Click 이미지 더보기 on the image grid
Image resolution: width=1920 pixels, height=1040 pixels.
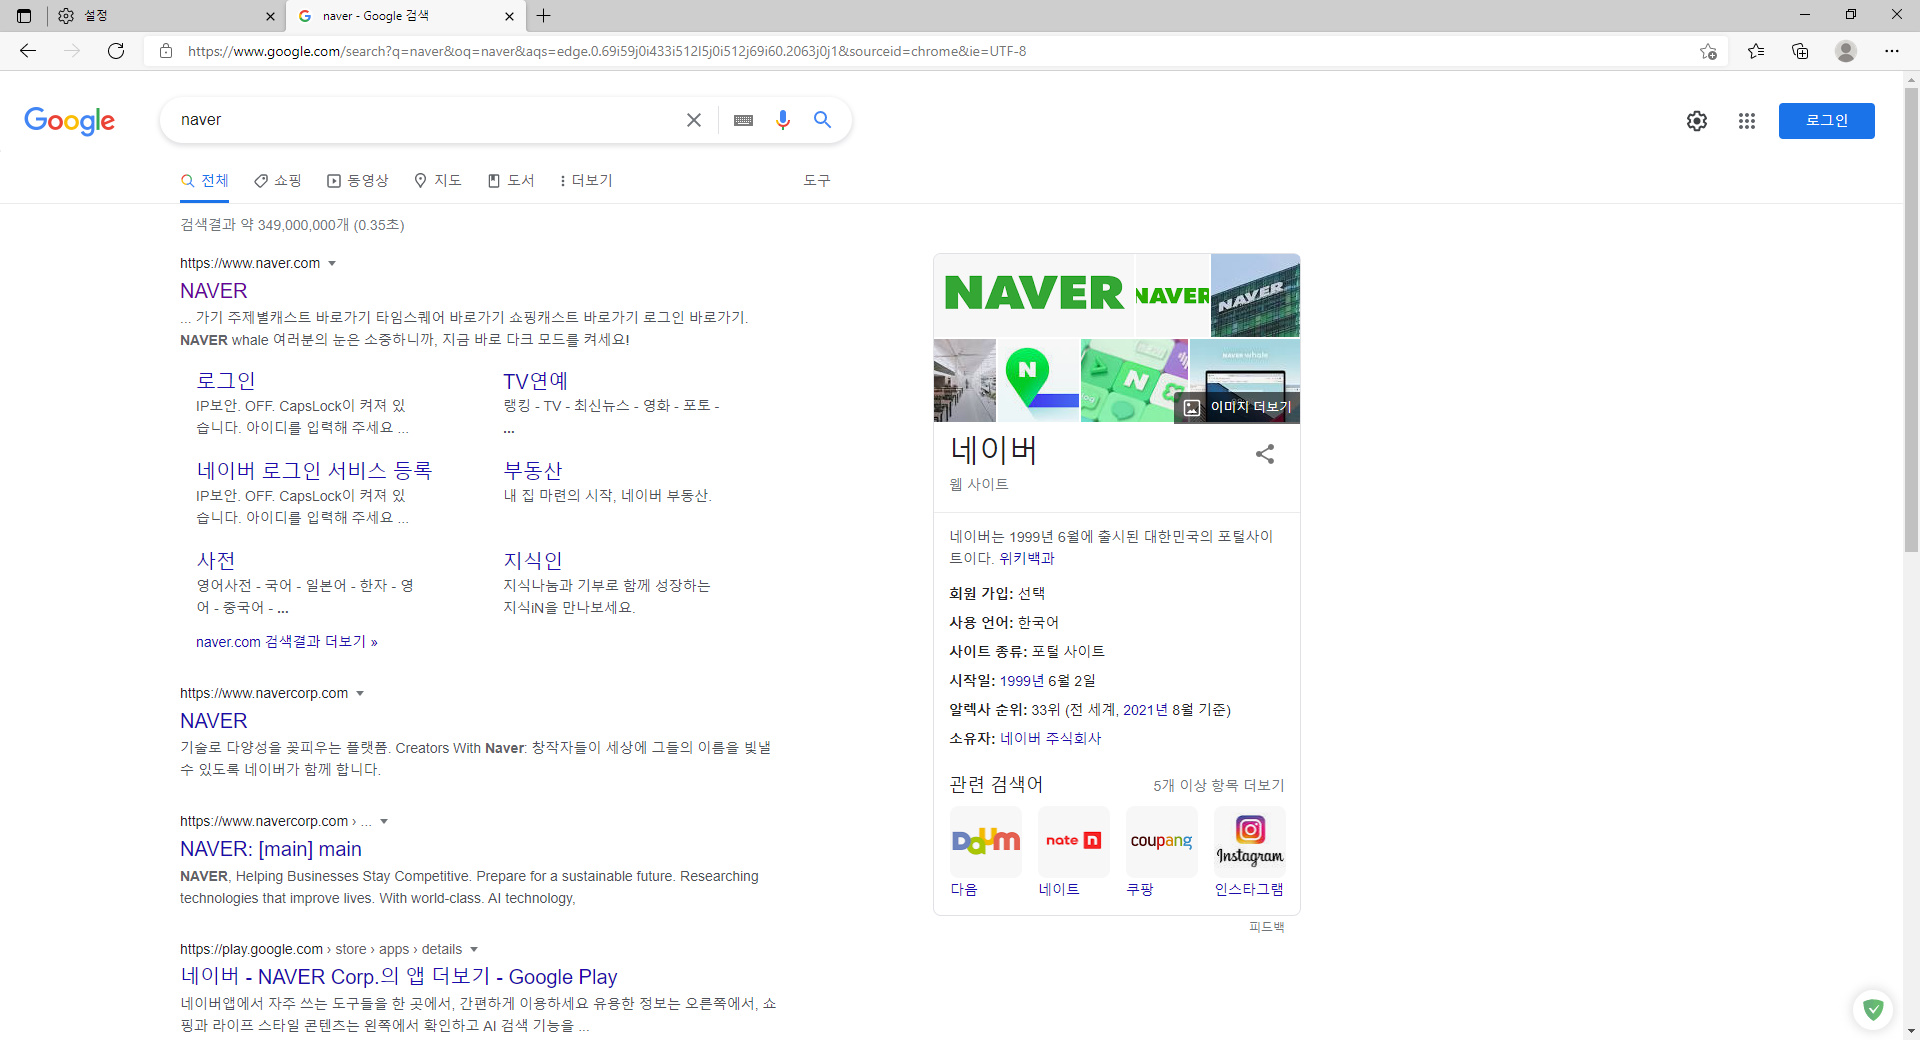pos(1238,407)
